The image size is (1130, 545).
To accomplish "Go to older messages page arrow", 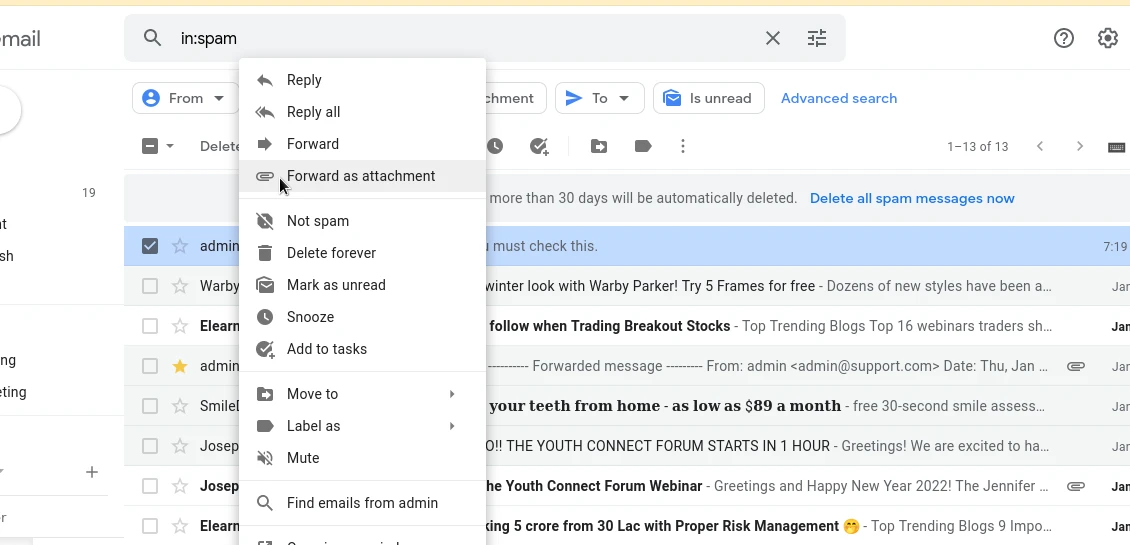I will click(x=1080, y=146).
